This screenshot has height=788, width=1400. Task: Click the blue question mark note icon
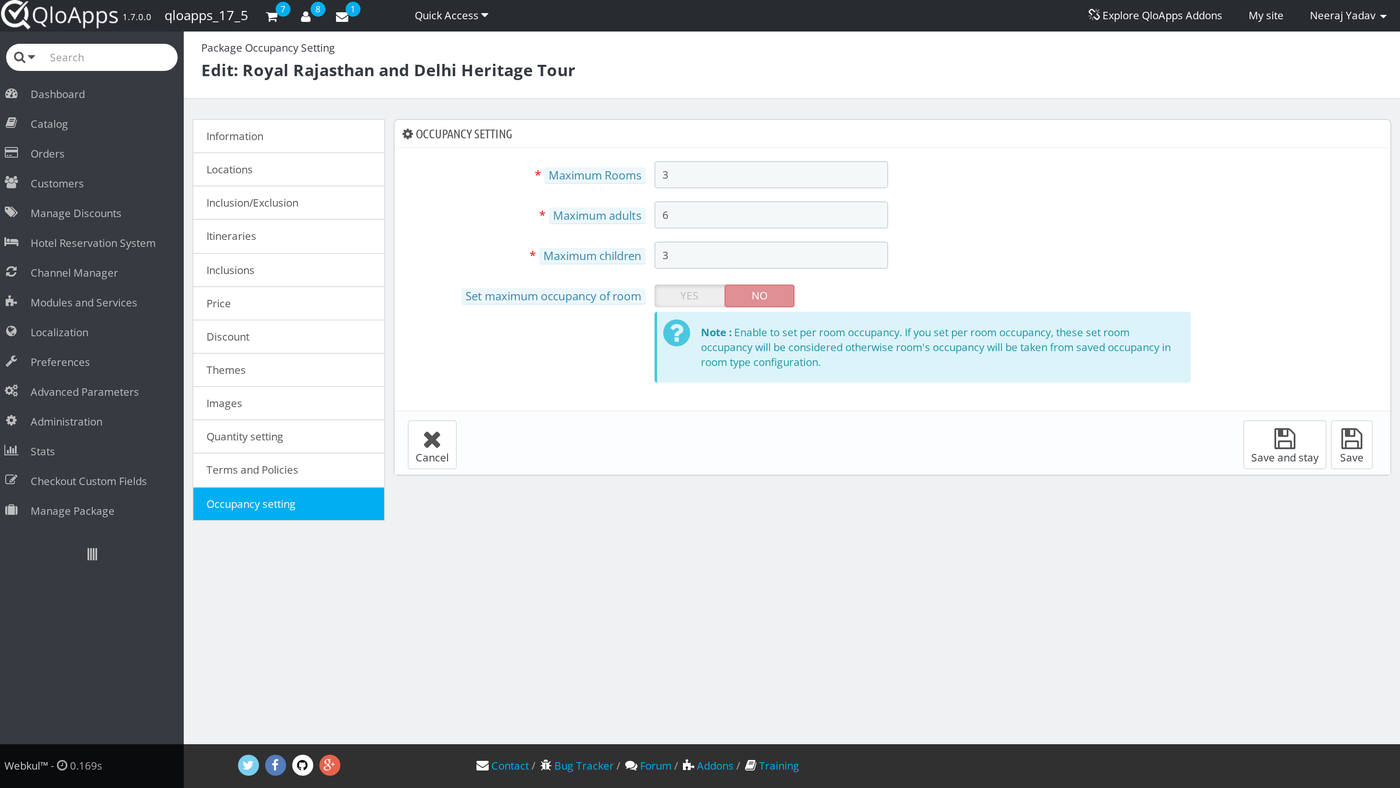coord(677,333)
